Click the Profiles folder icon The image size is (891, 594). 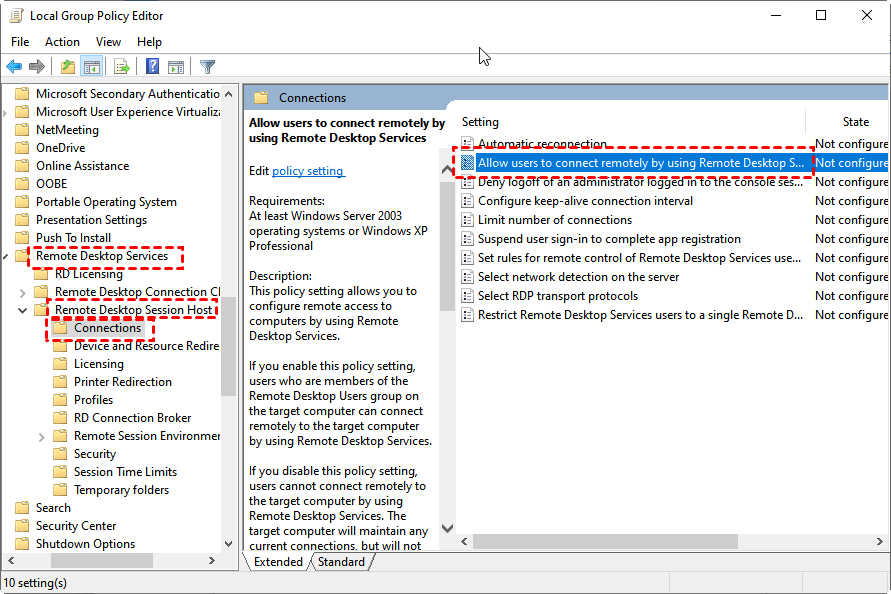click(60, 400)
